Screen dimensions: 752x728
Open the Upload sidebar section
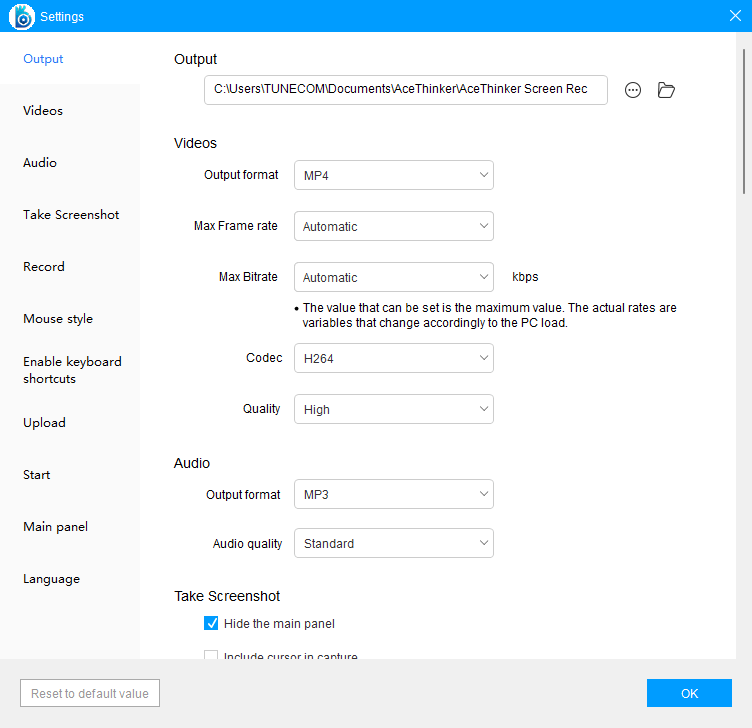[x=44, y=423]
